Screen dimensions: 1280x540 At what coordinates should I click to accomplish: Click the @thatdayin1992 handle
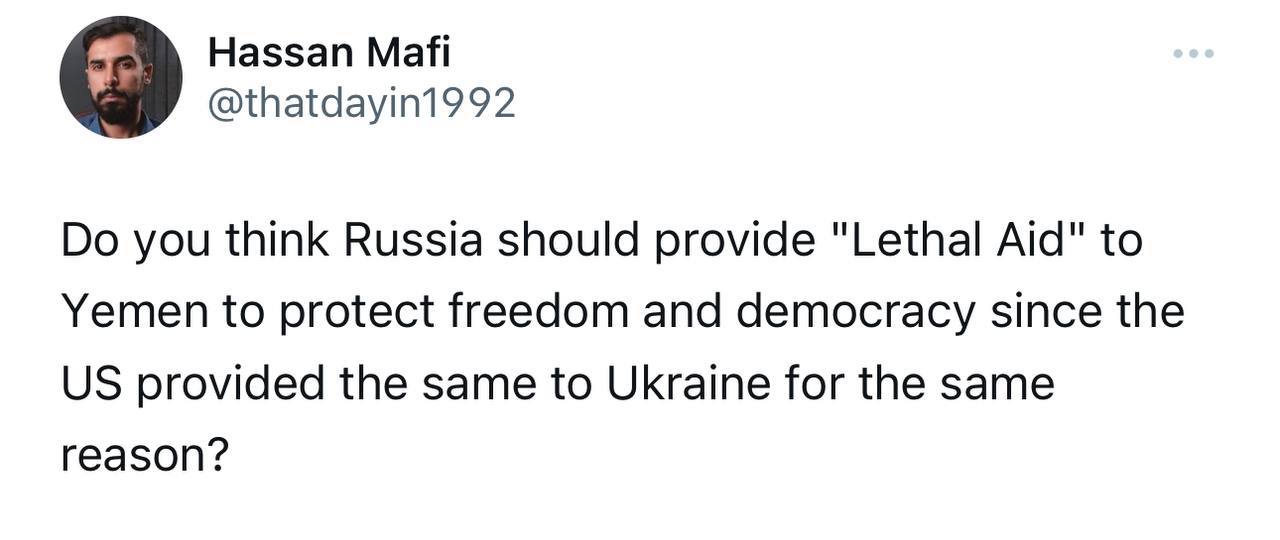point(362,102)
